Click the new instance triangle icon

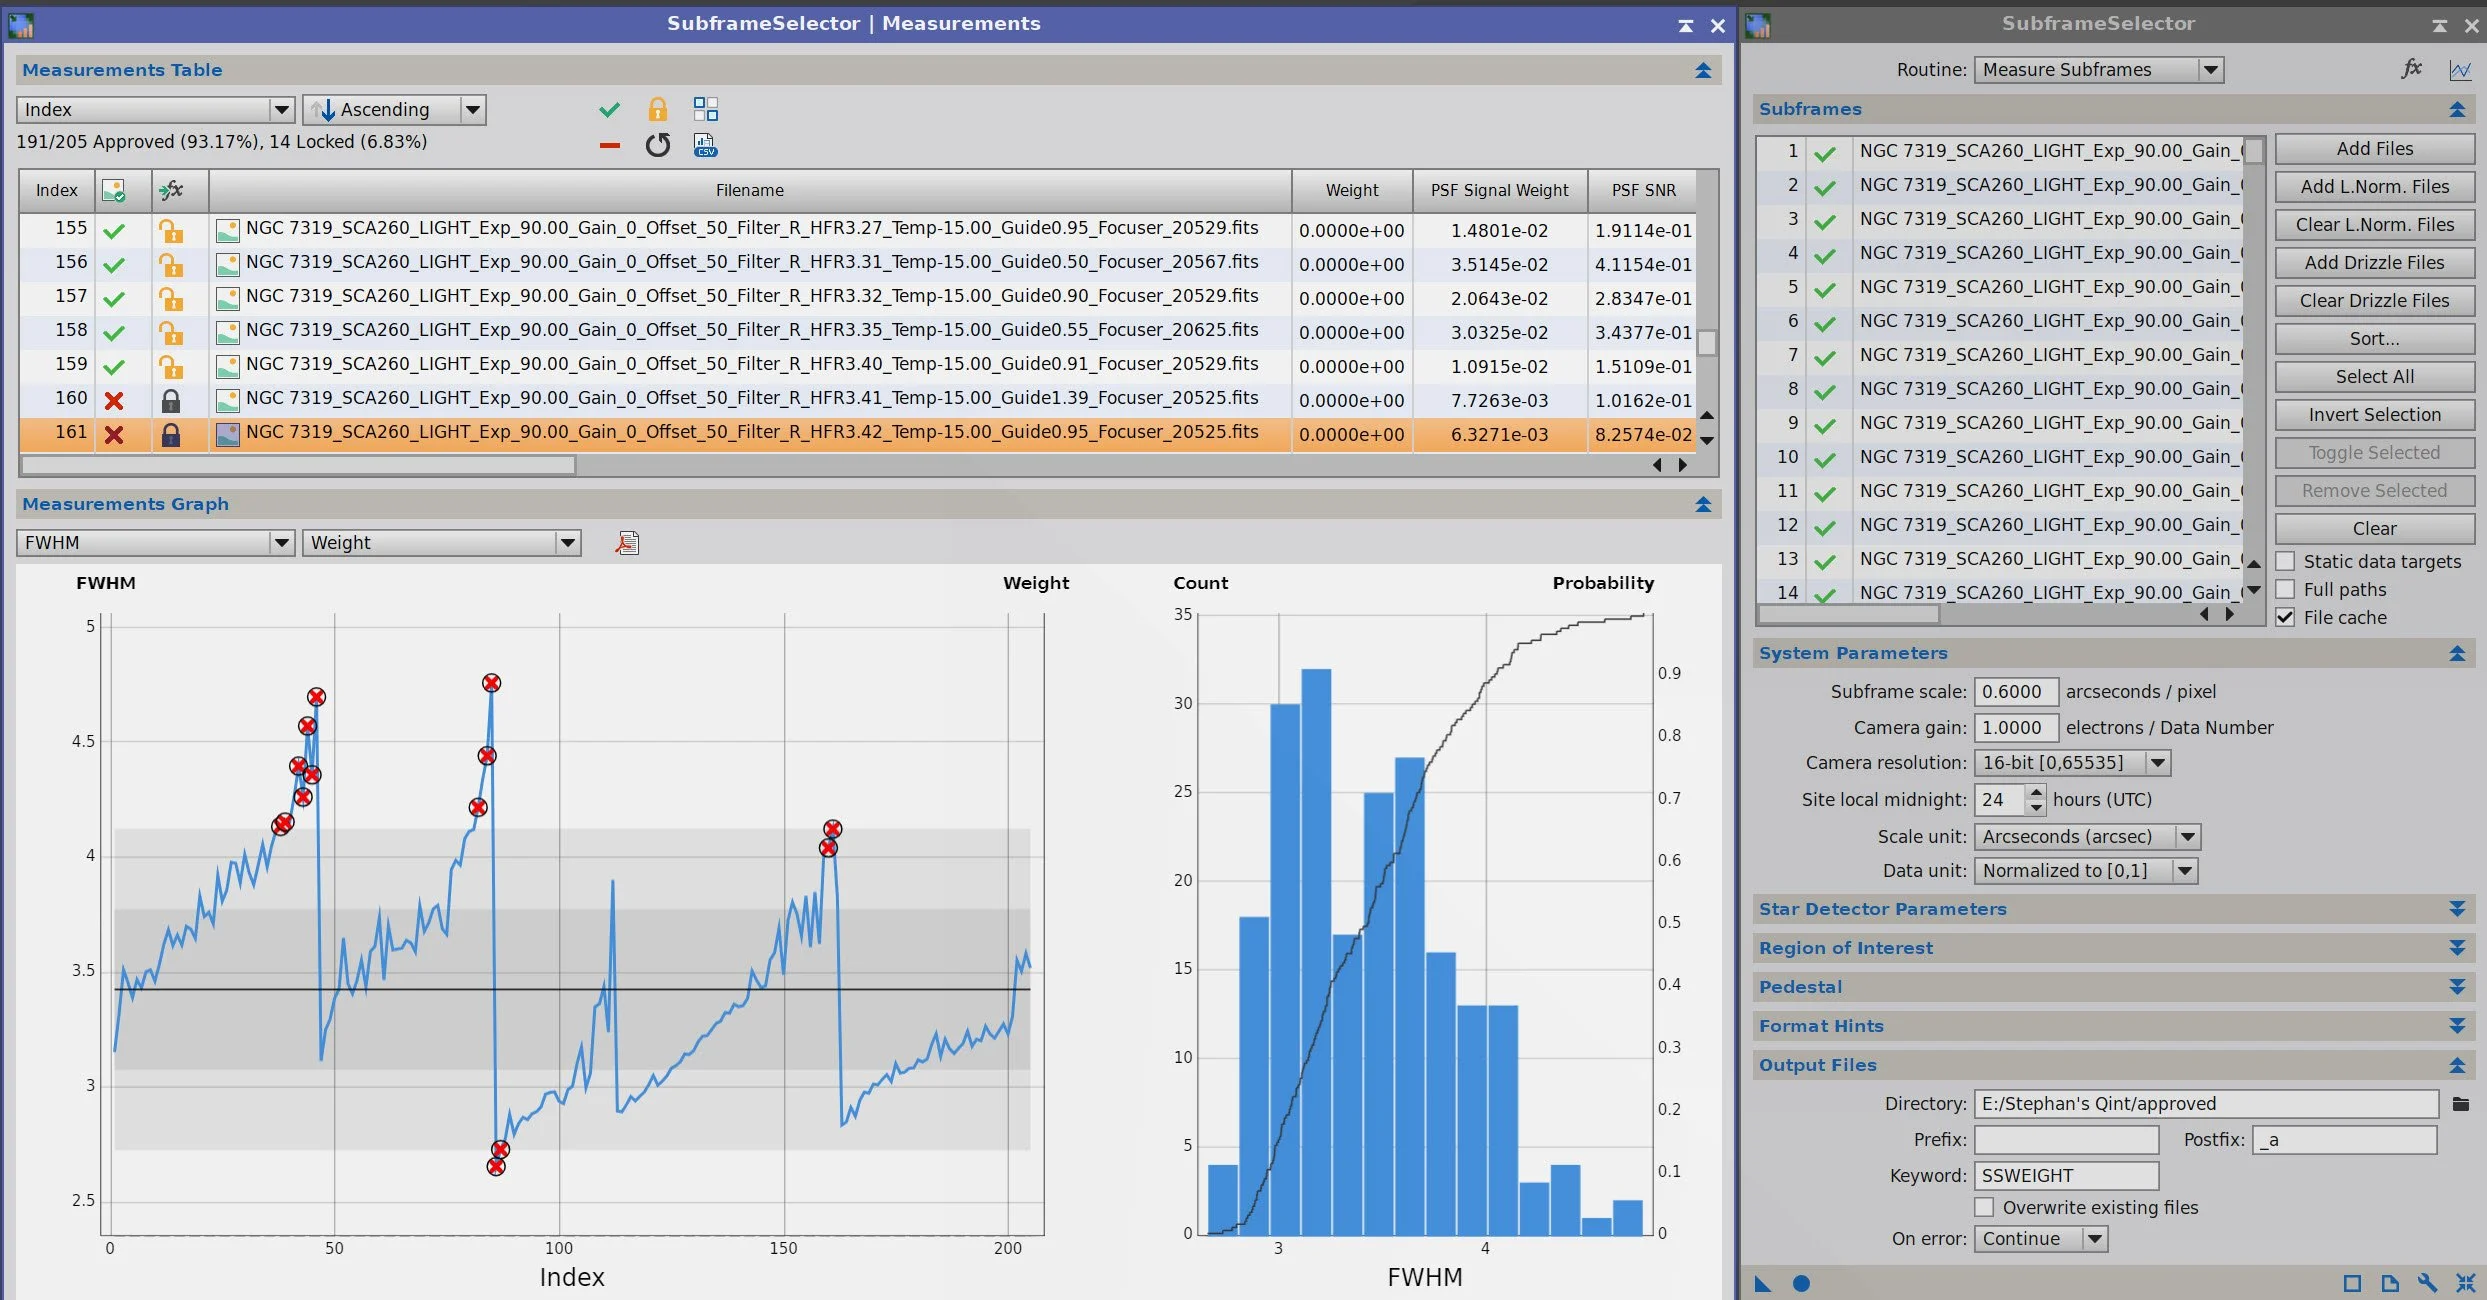tap(1763, 1284)
